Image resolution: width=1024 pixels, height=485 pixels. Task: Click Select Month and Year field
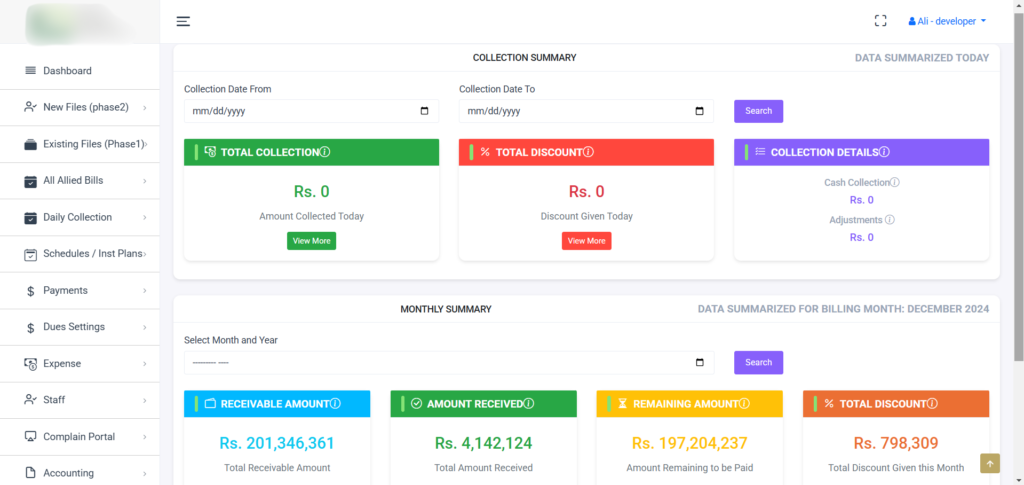point(440,363)
